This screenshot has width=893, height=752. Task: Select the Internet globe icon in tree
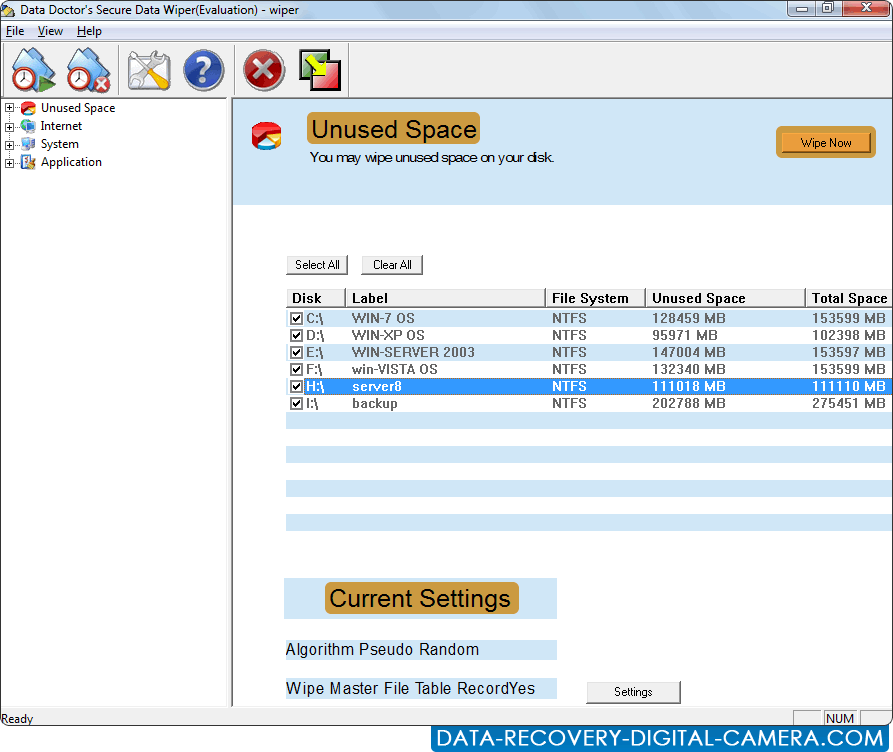[28, 126]
